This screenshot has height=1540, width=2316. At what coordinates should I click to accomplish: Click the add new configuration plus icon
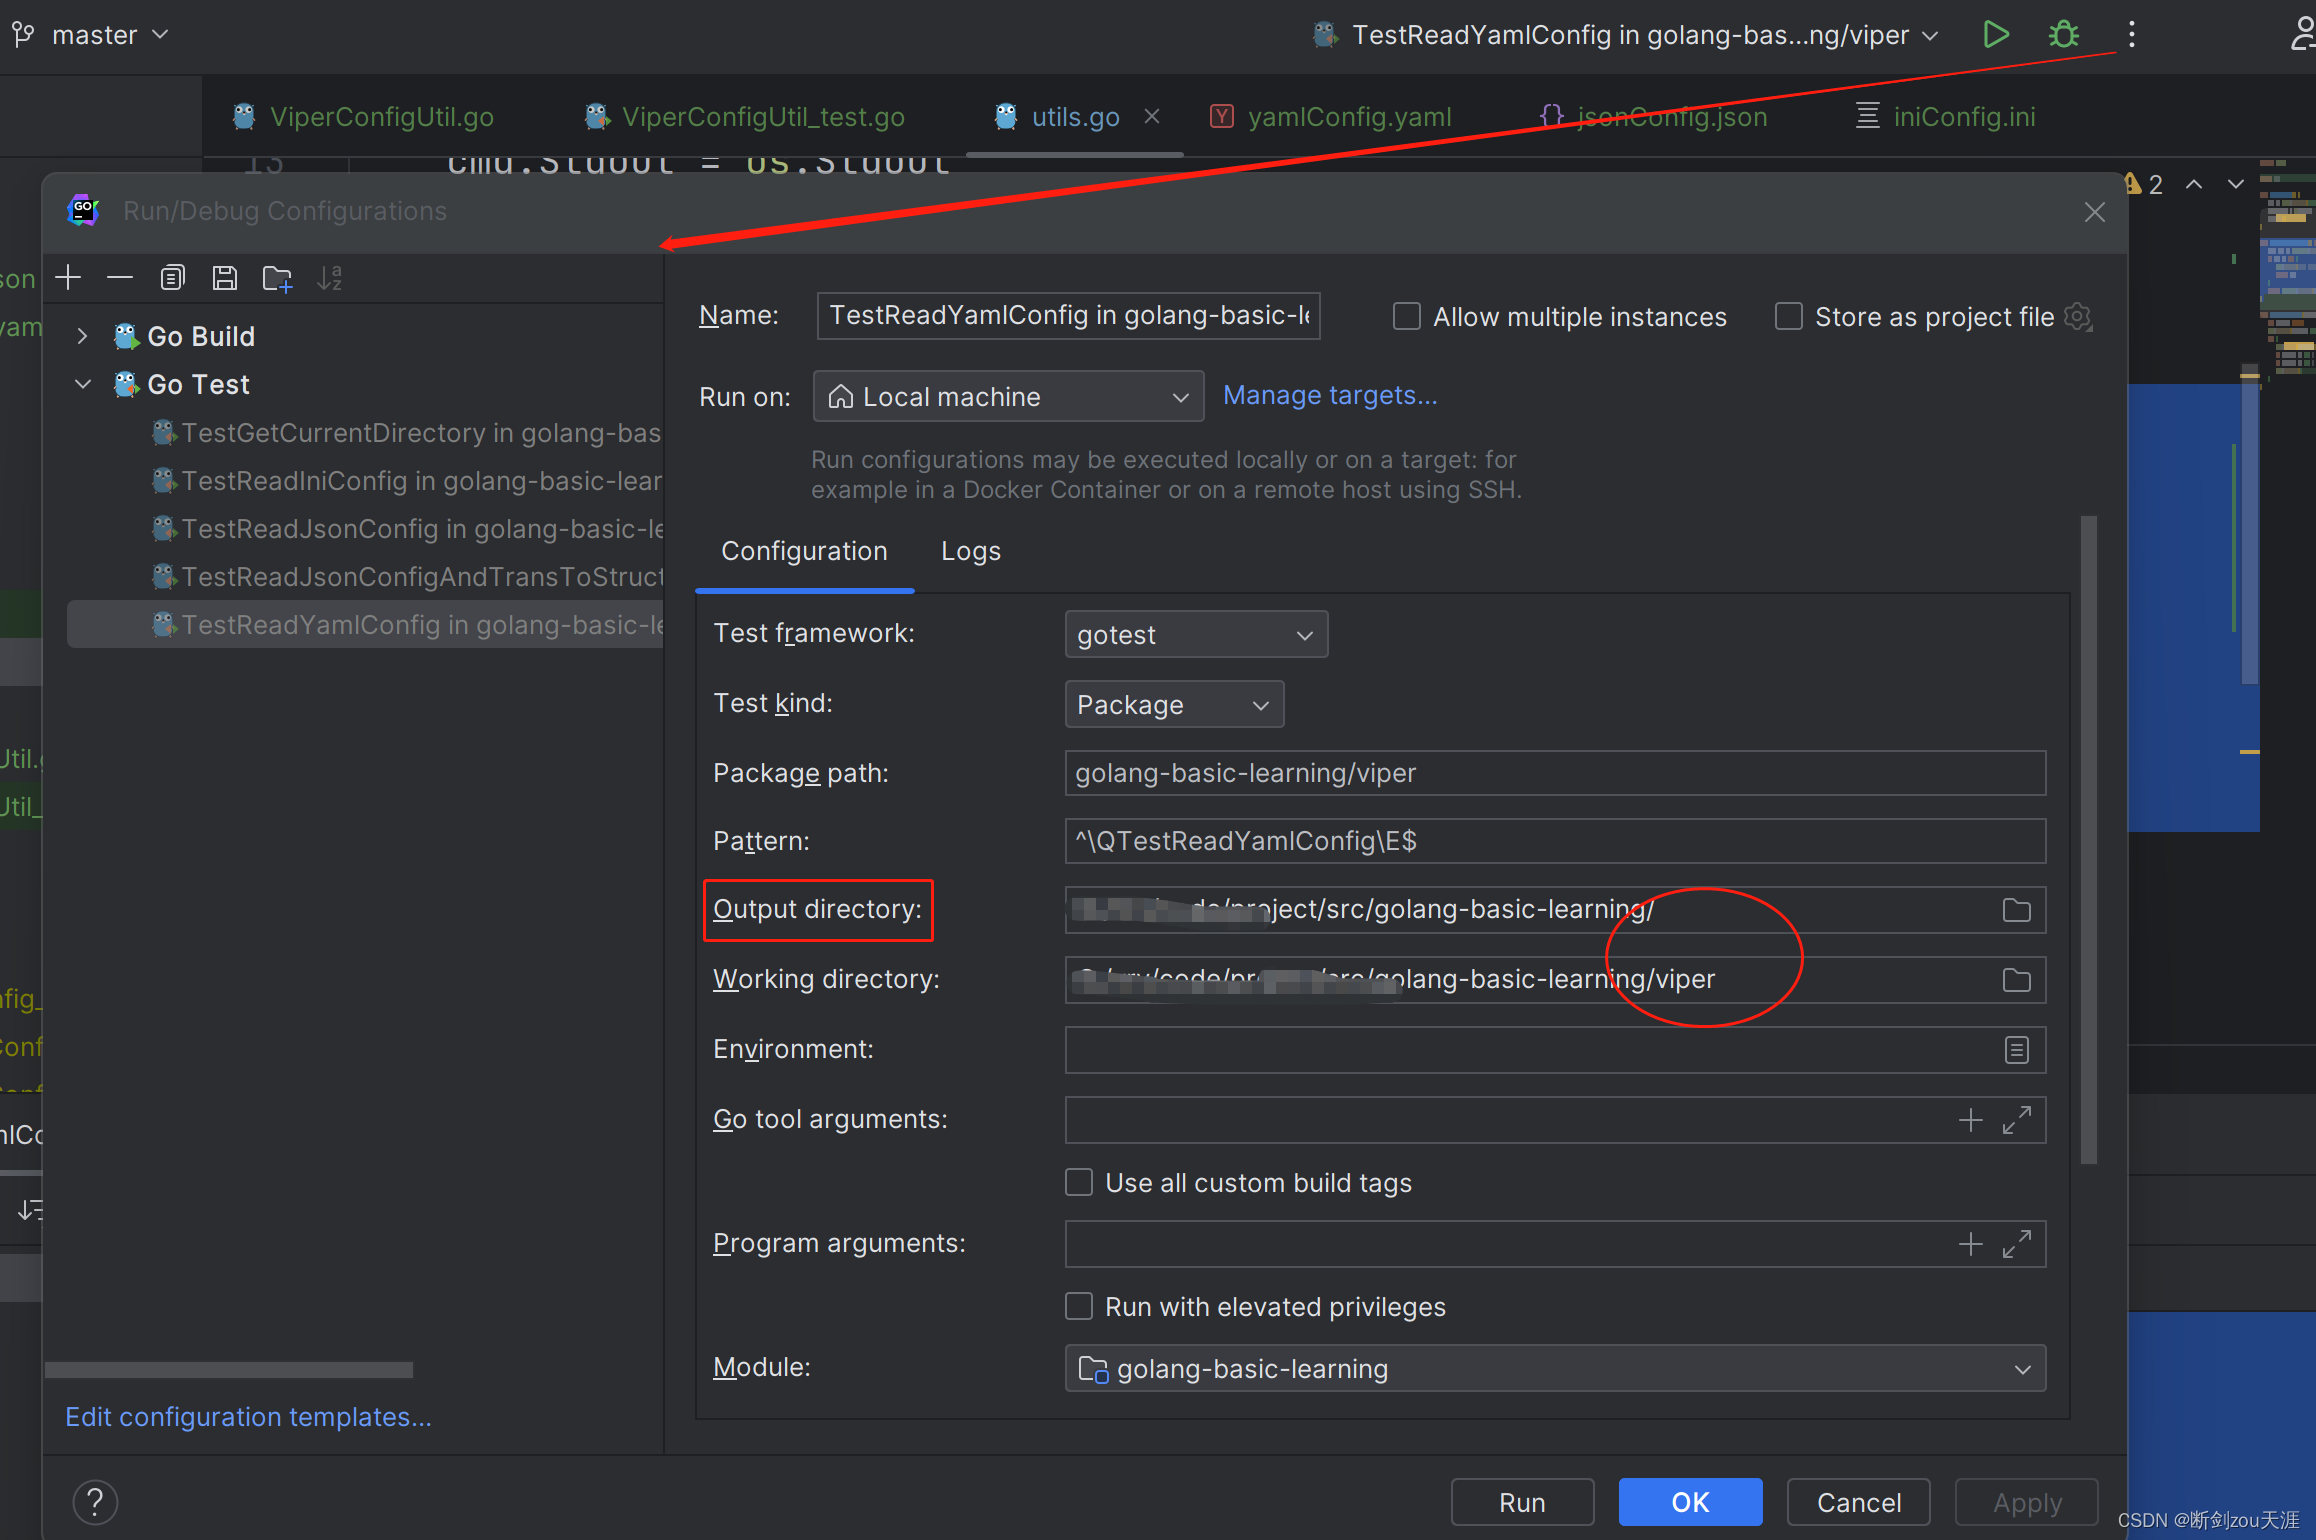click(x=68, y=278)
